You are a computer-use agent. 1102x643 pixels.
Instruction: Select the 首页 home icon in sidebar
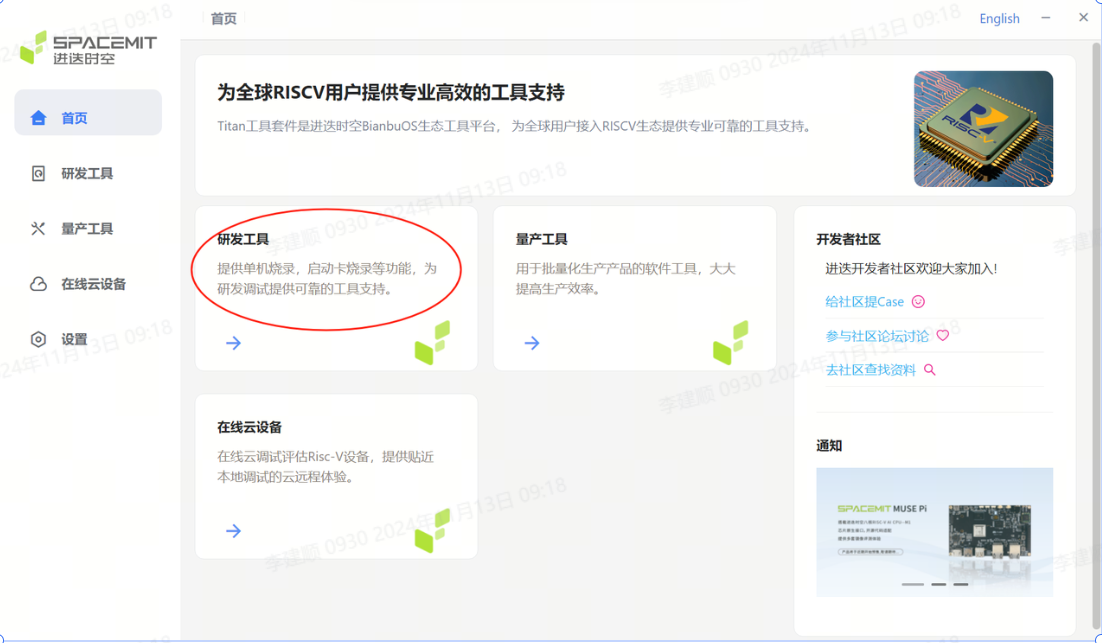coord(39,117)
